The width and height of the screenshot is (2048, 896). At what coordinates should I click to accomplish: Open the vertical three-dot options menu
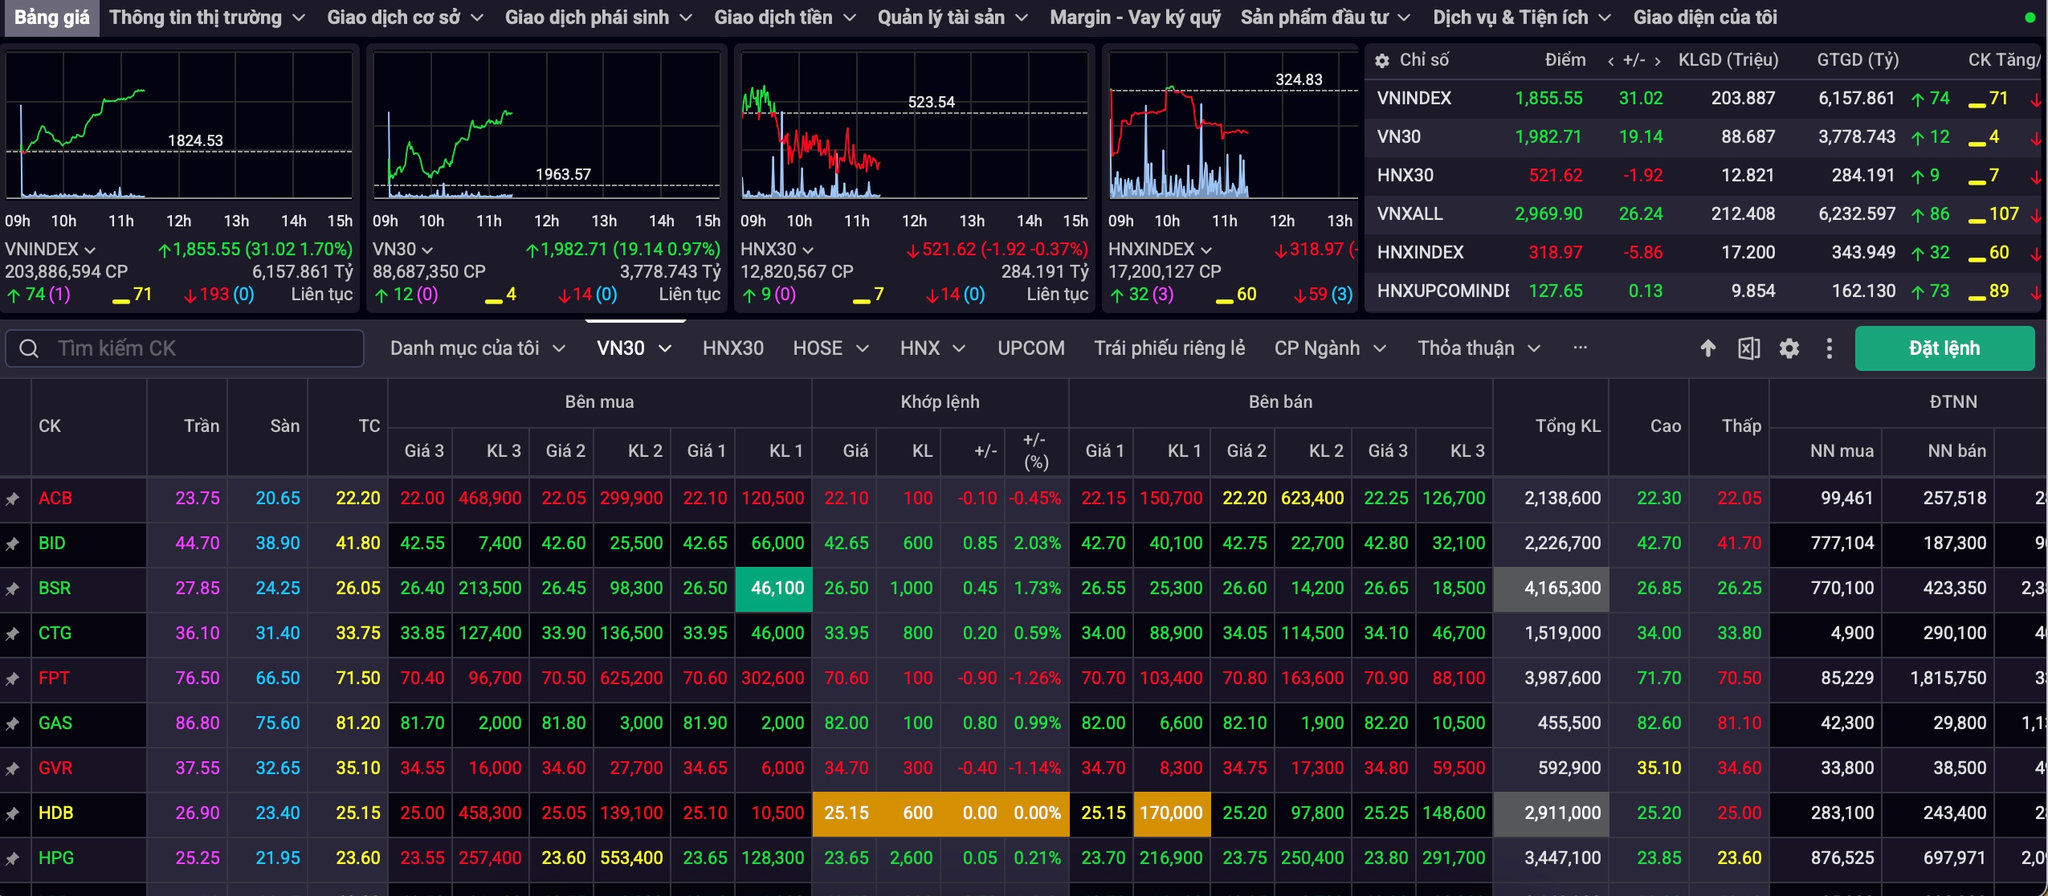click(1829, 348)
